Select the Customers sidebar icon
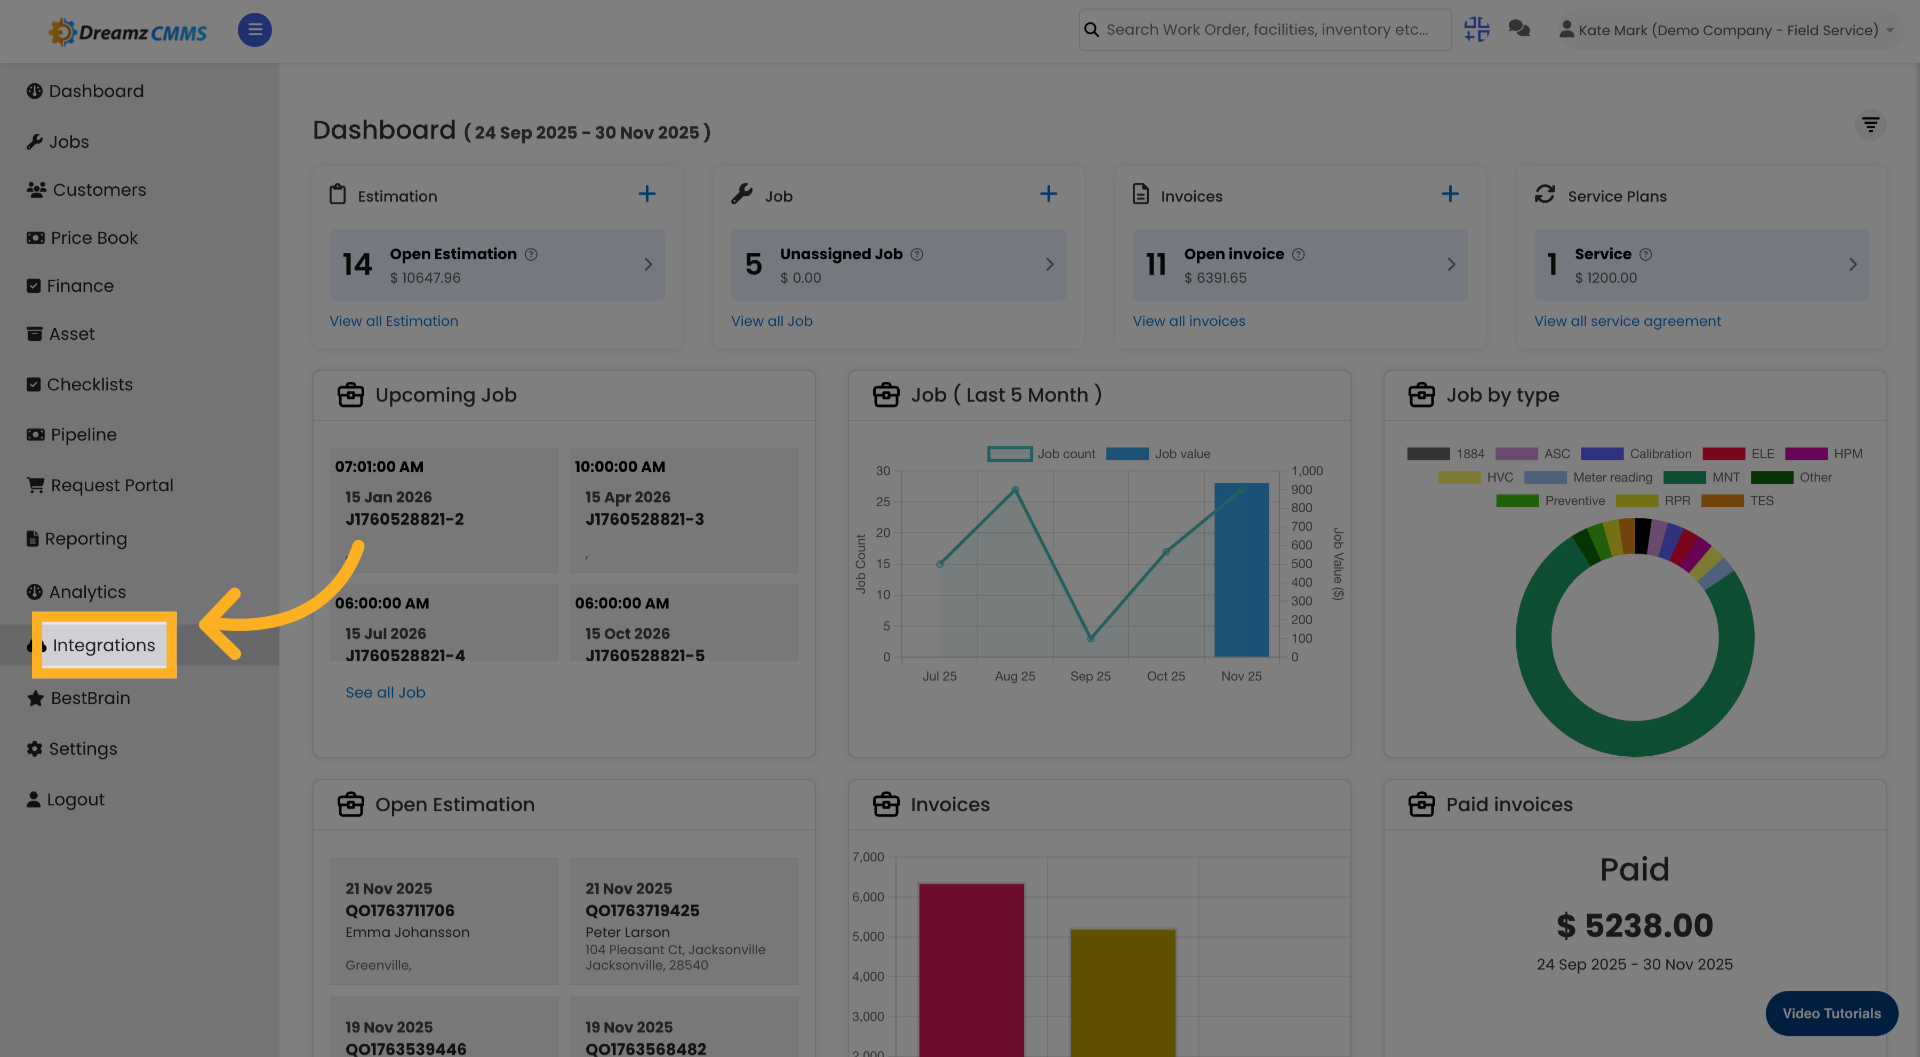This screenshot has width=1920, height=1057. tap(35, 189)
